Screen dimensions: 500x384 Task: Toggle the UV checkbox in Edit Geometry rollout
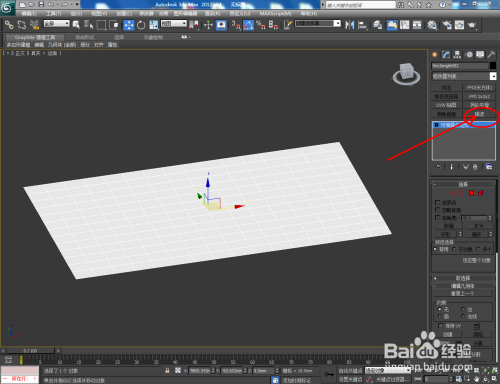pyautogui.click(x=440, y=326)
